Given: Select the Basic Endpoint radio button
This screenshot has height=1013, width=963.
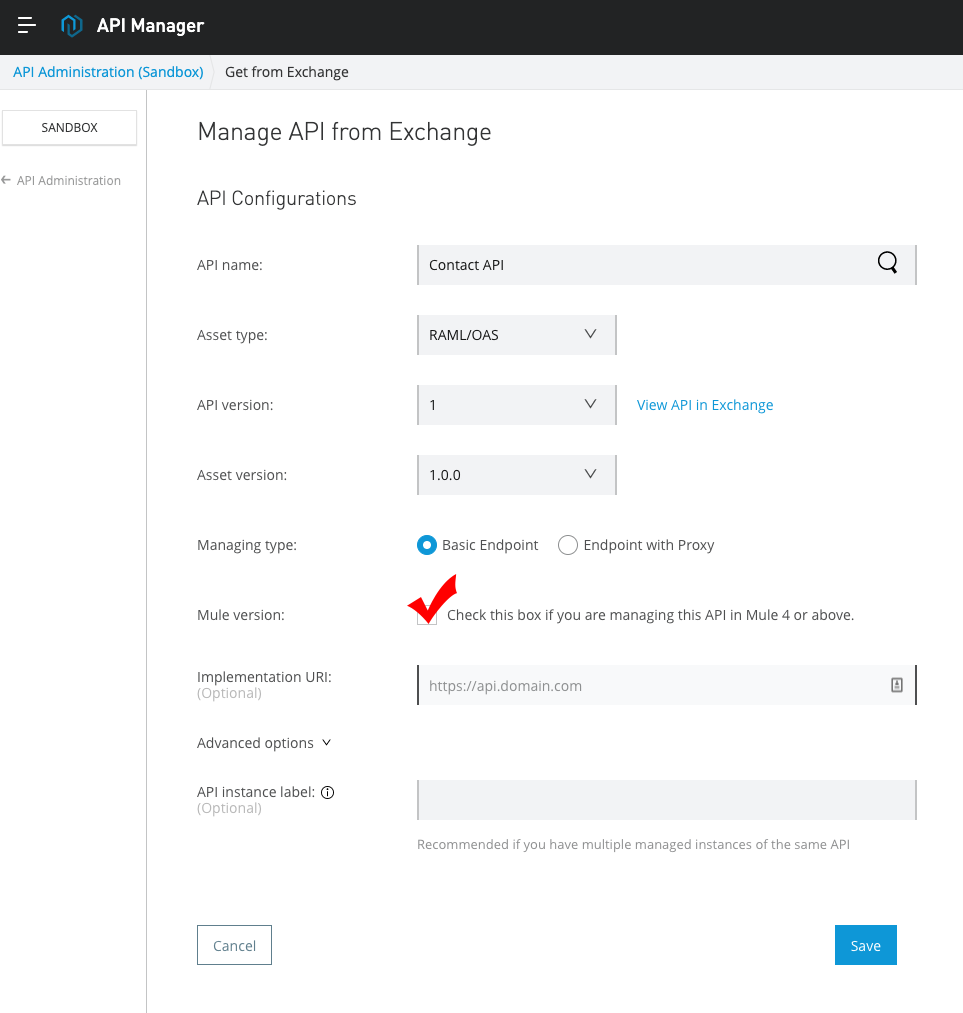Looking at the screenshot, I should pyautogui.click(x=427, y=545).
